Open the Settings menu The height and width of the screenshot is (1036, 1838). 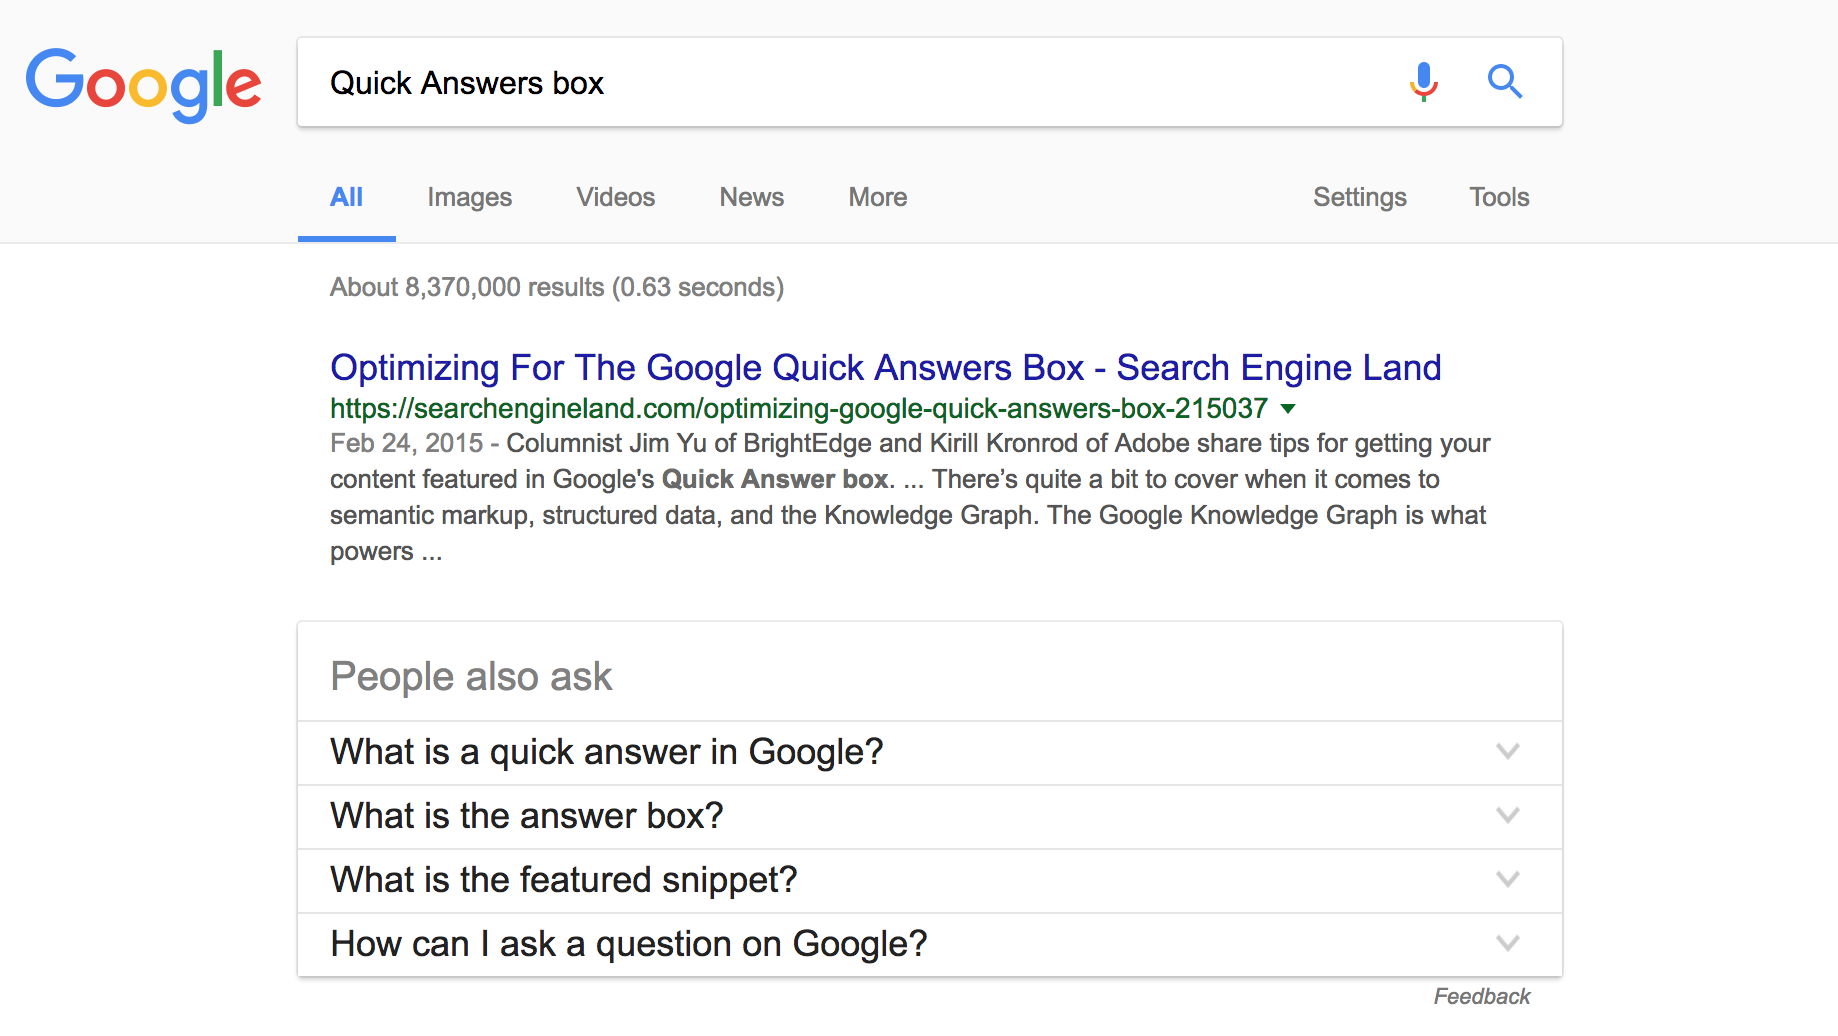click(1359, 197)
